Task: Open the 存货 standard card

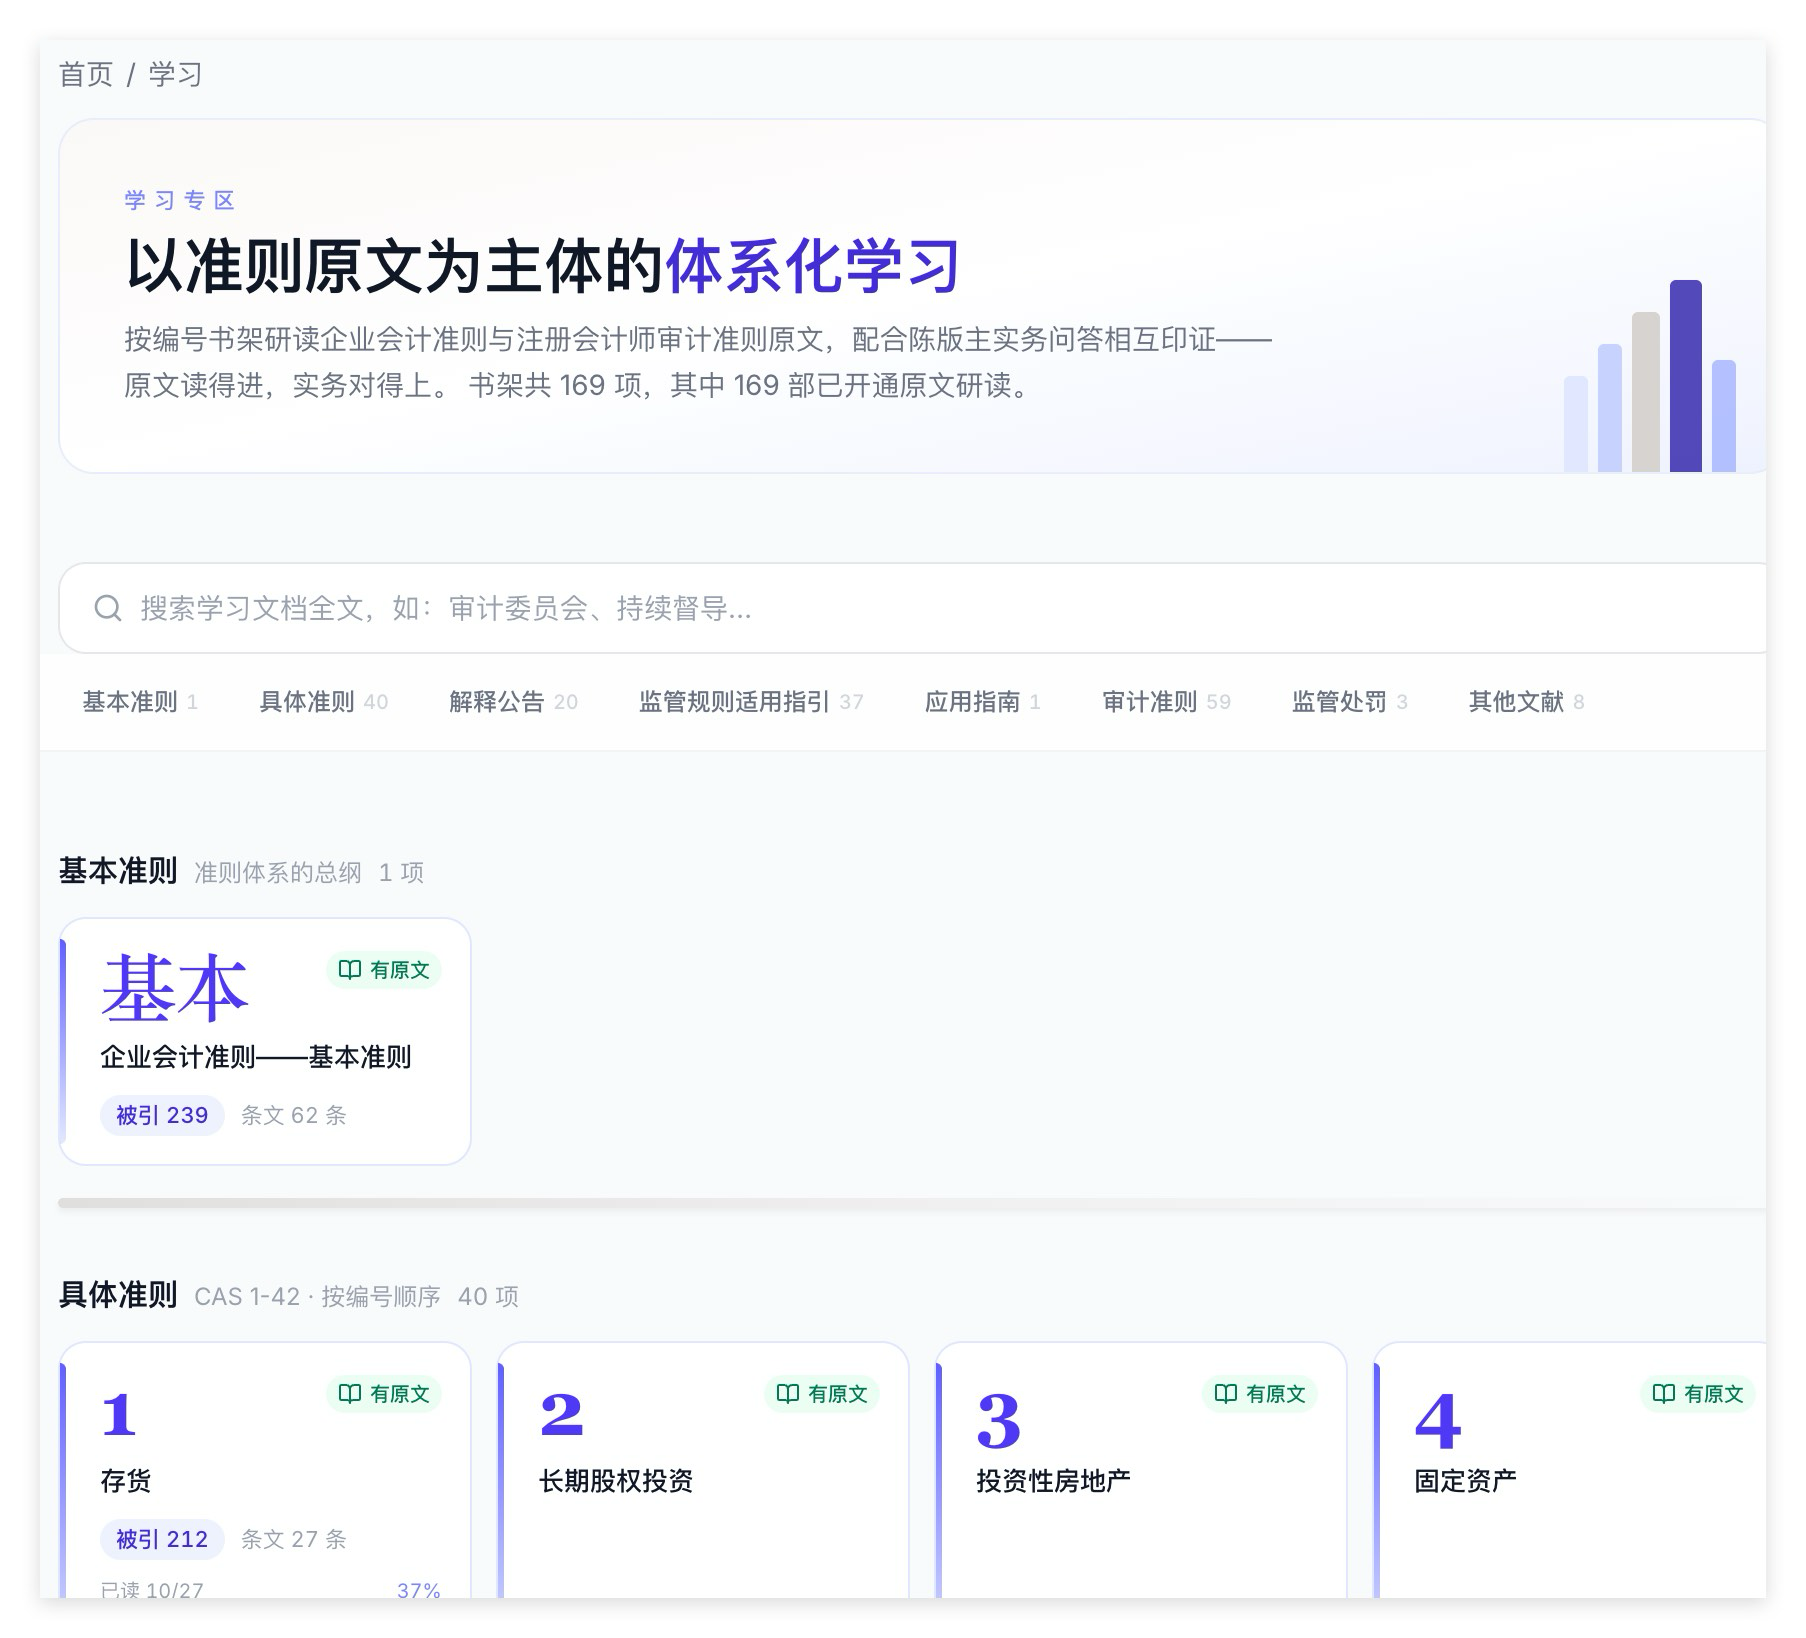Action: tap(265, 1470)
